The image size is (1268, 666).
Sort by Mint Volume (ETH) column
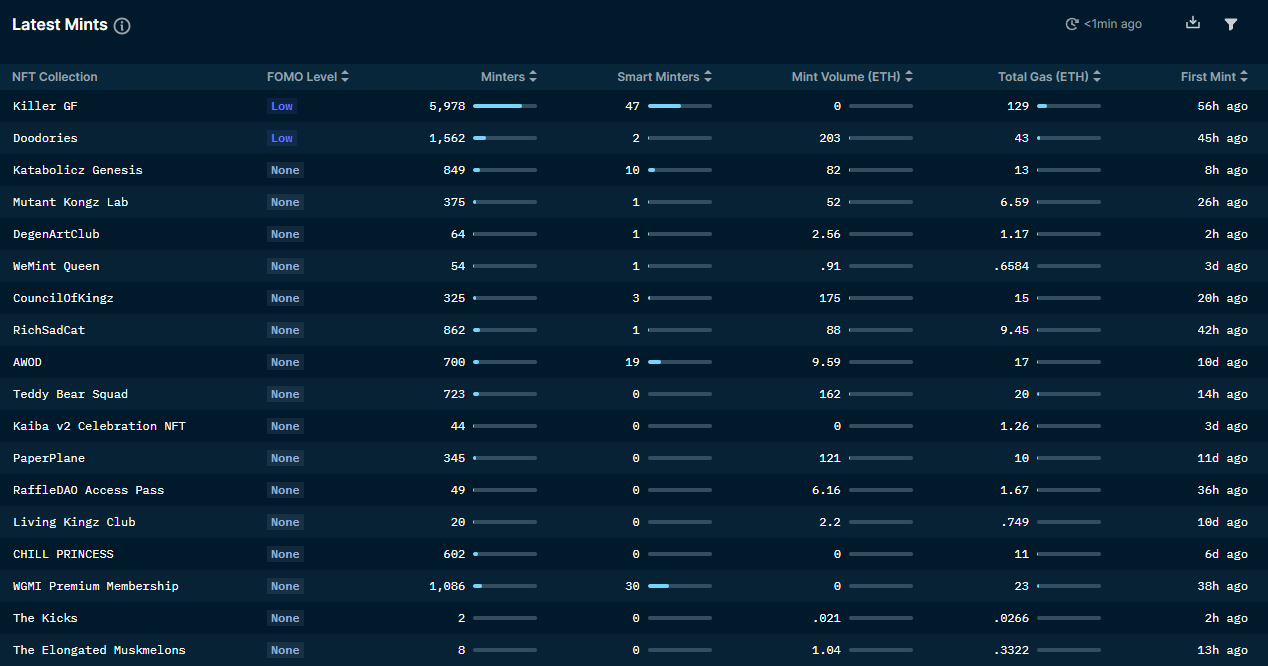[852, 77]
